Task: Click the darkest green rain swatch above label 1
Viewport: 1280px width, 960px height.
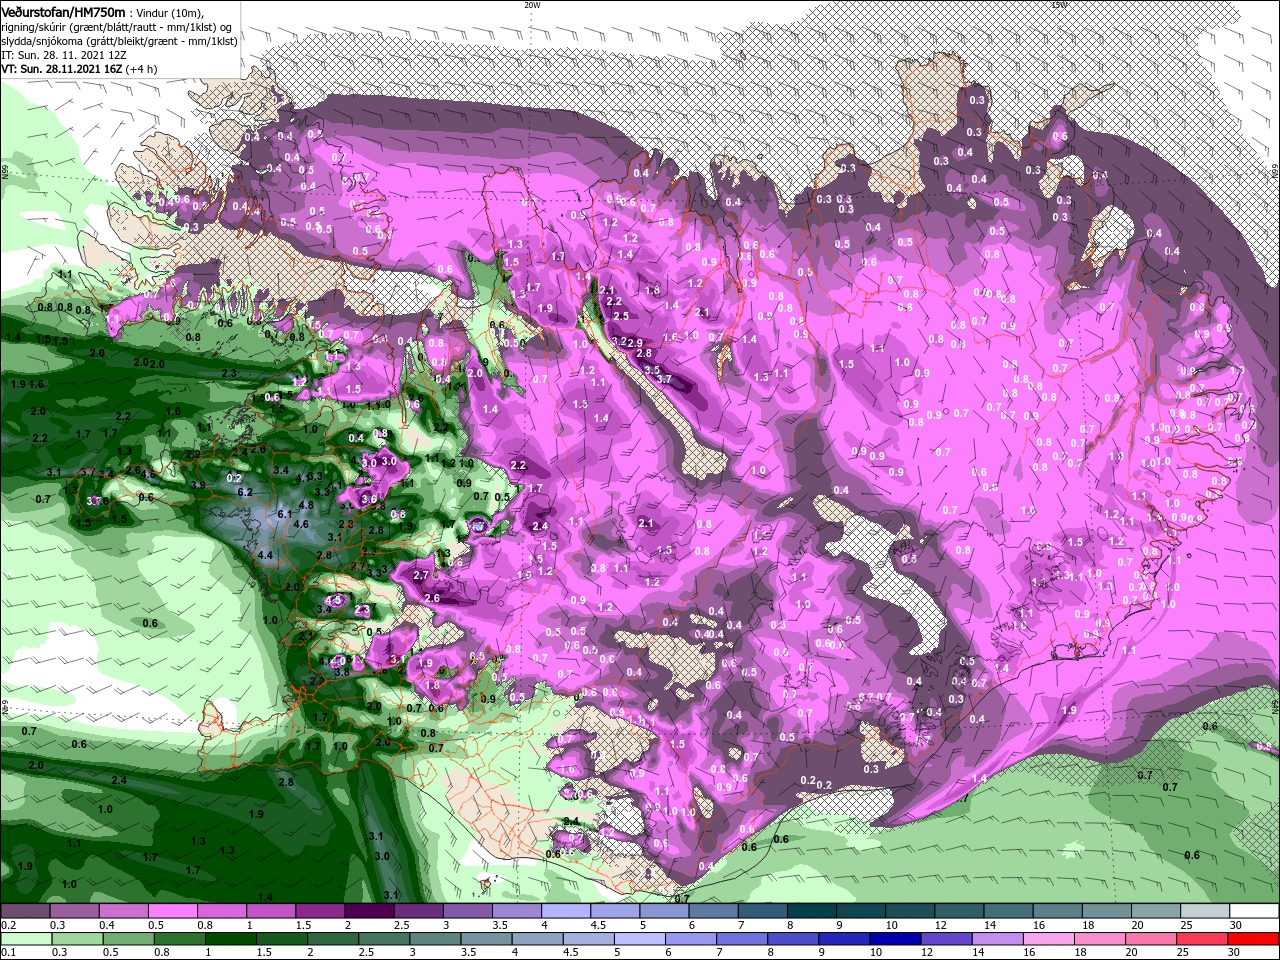Action: point(231,939)
